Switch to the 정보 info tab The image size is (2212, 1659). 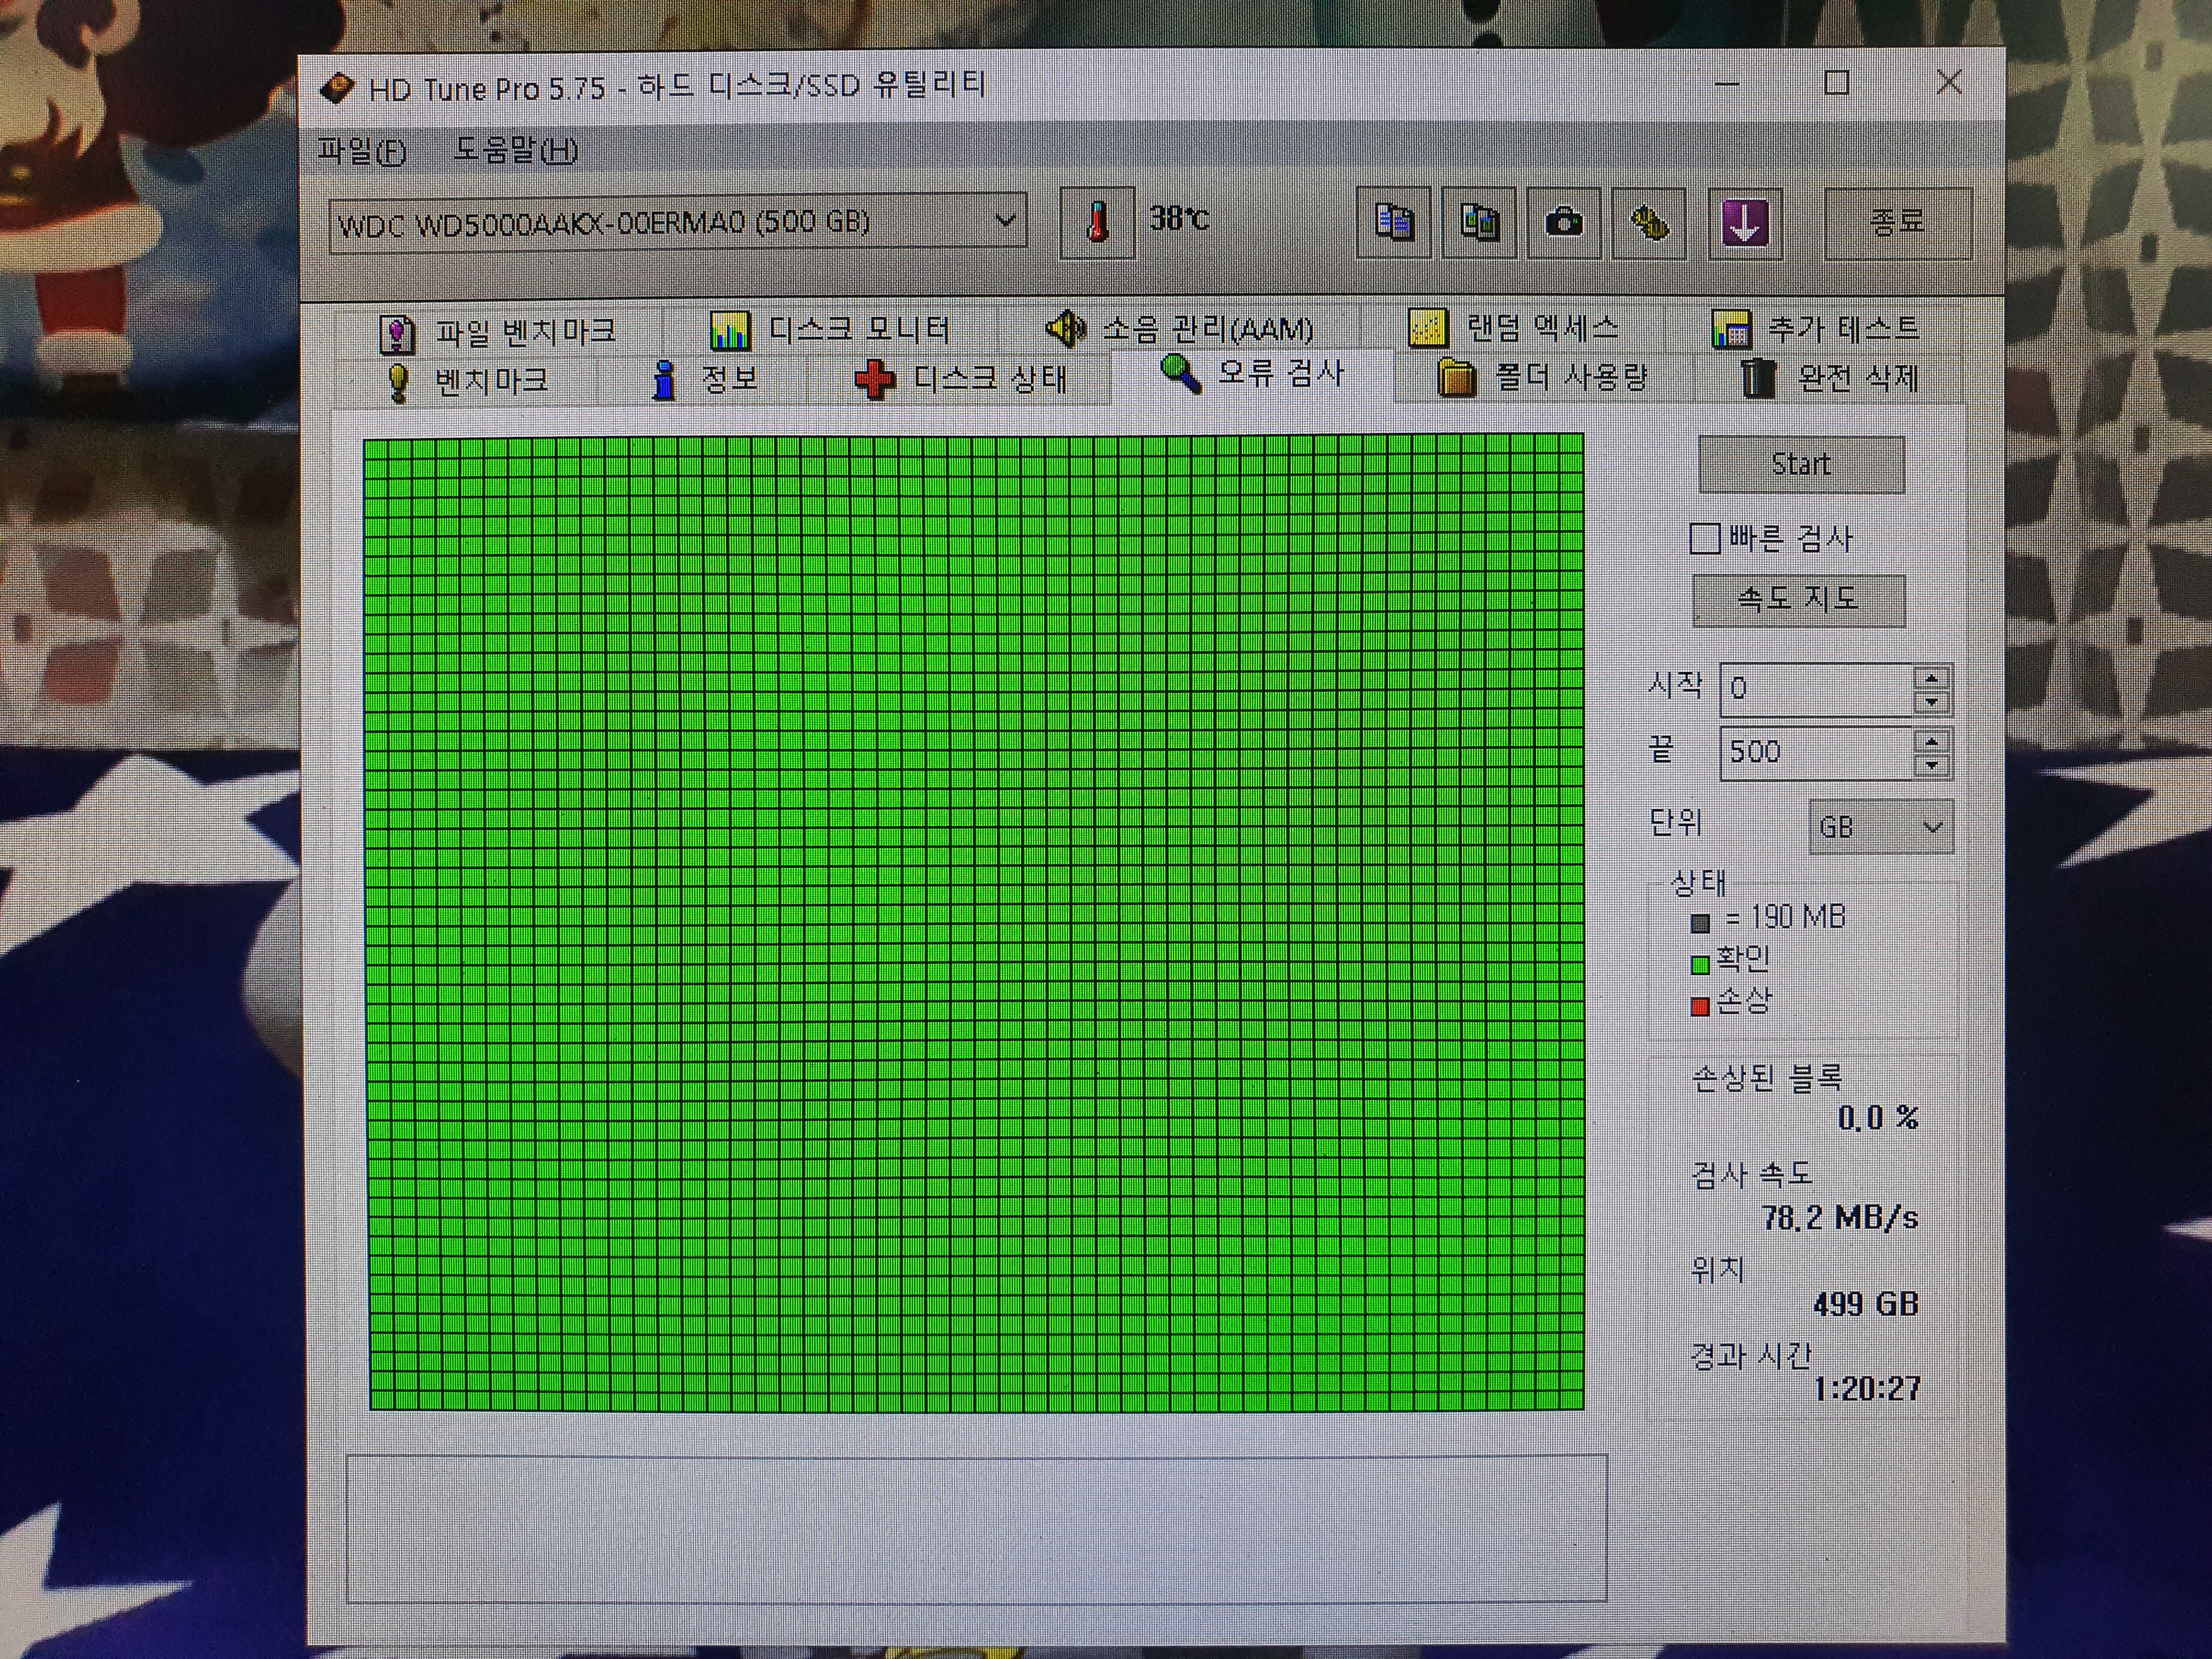point(704,380)
